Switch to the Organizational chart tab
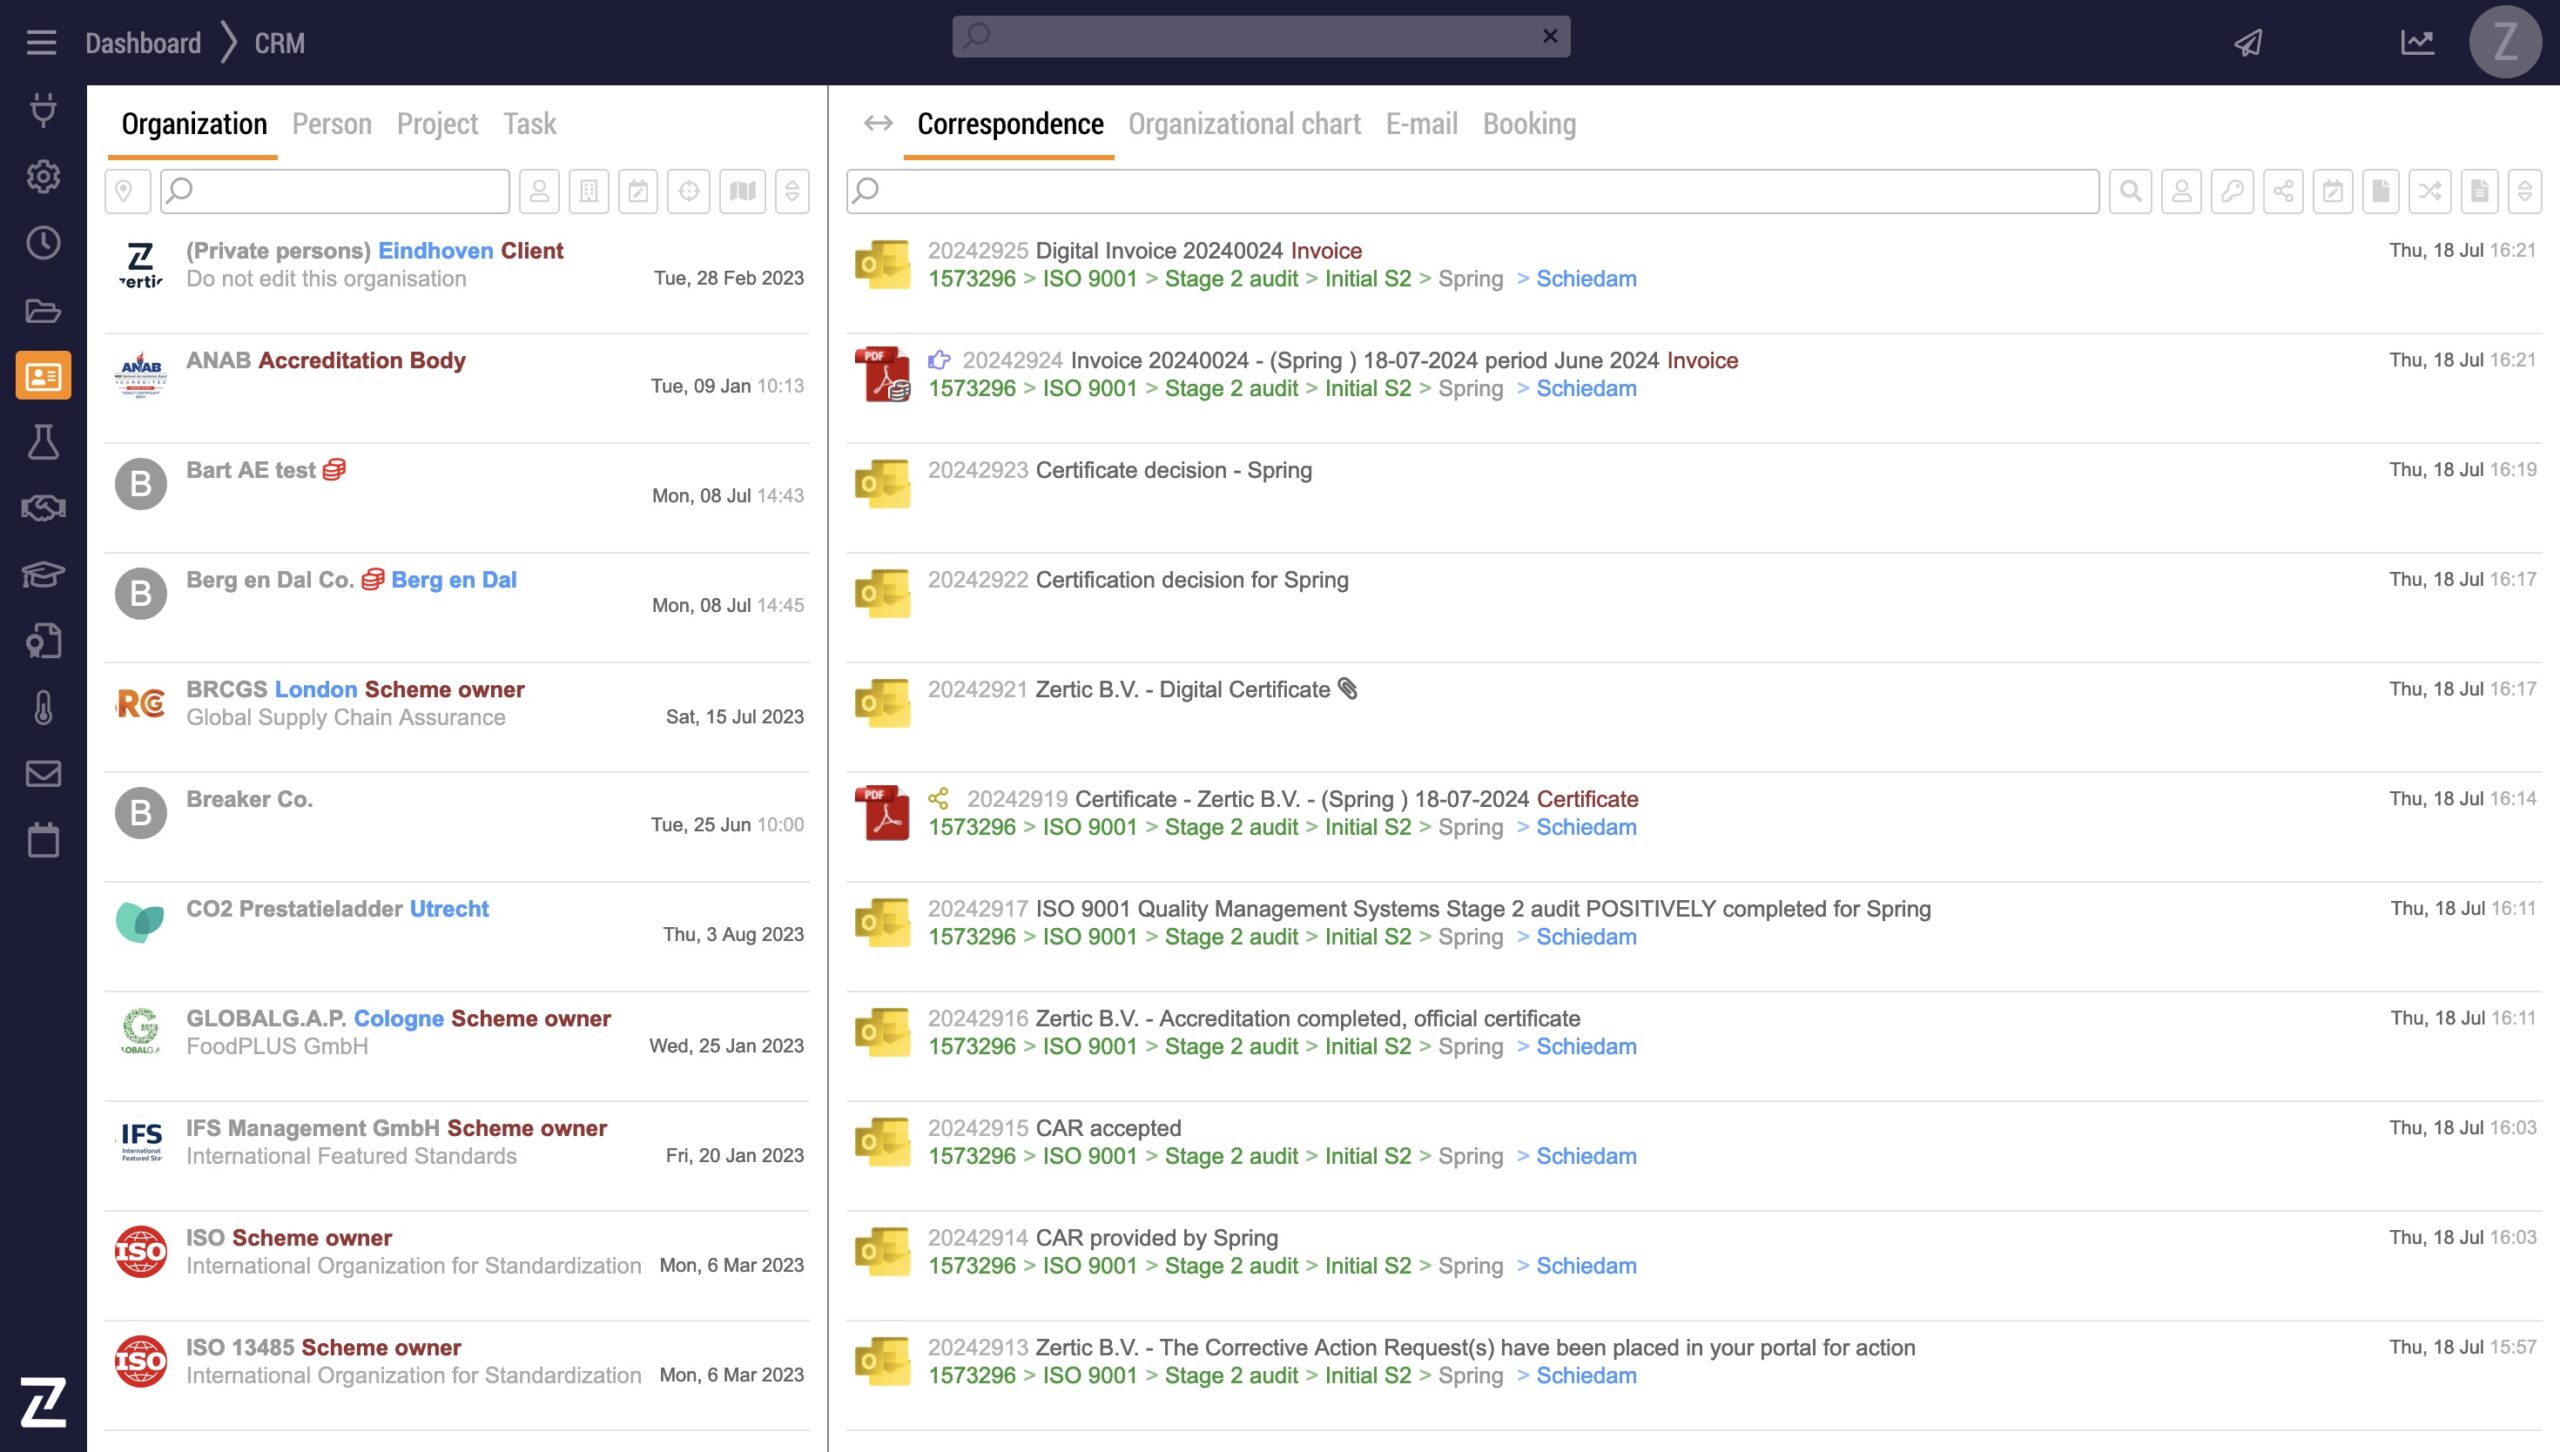 click(1244, 123)
